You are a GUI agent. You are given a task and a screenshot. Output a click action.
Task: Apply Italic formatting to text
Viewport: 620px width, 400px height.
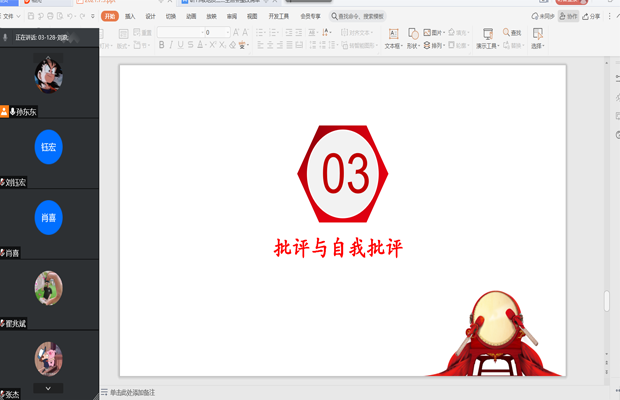(x=171, y=45)
